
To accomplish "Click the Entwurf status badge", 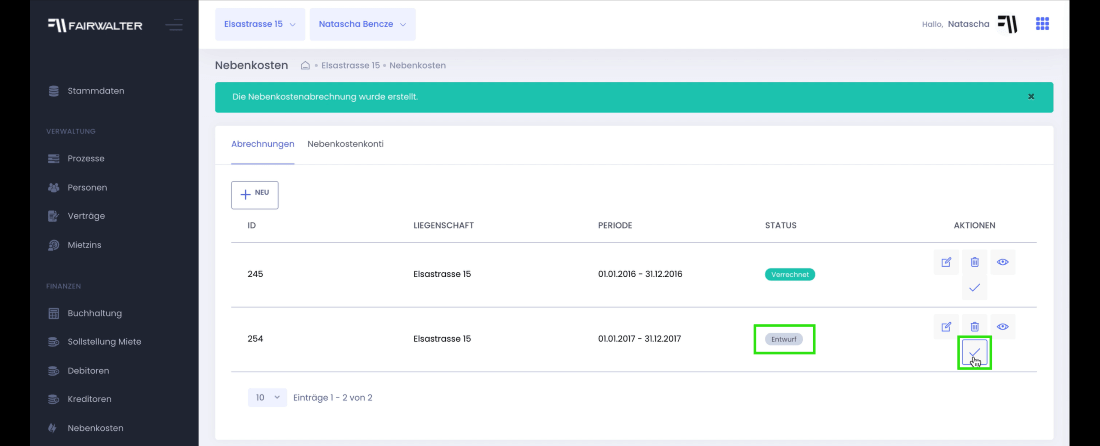I will click(784, 339).
